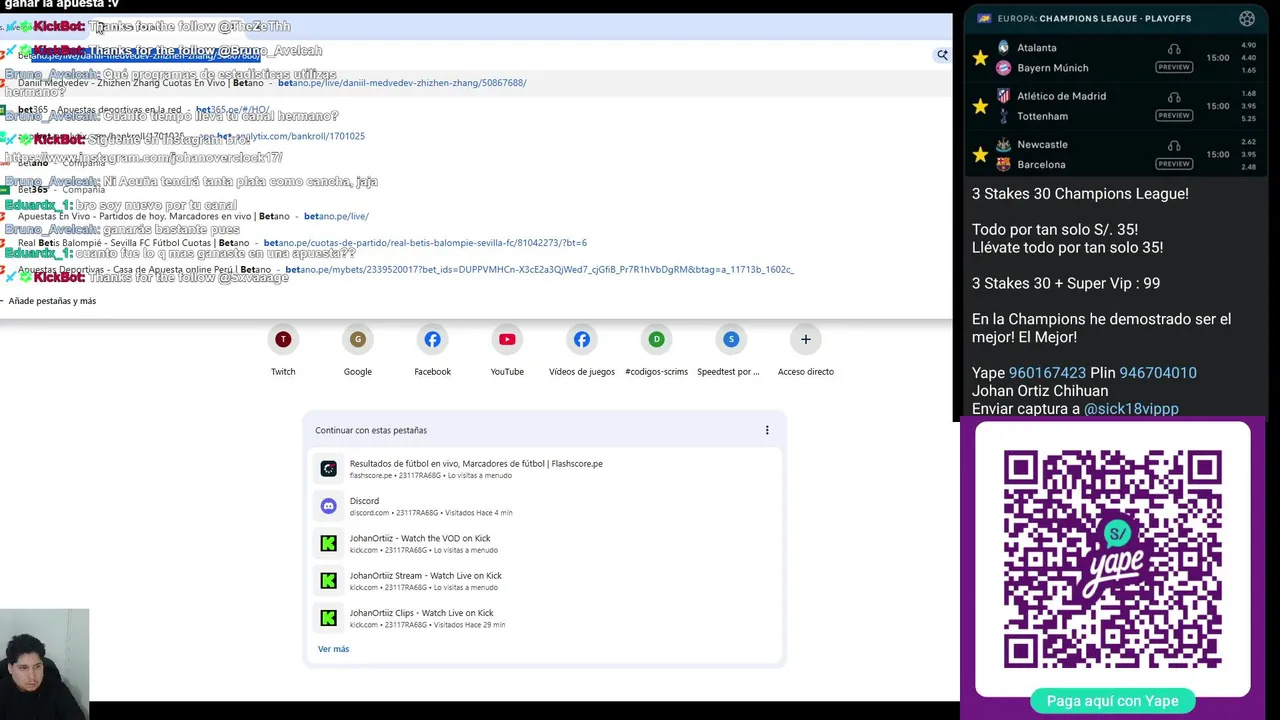Select the analytix.com/bankroll/1701025 suggestion
Viewport: 1280px width, 720px height.
click(x=475, y=136)
